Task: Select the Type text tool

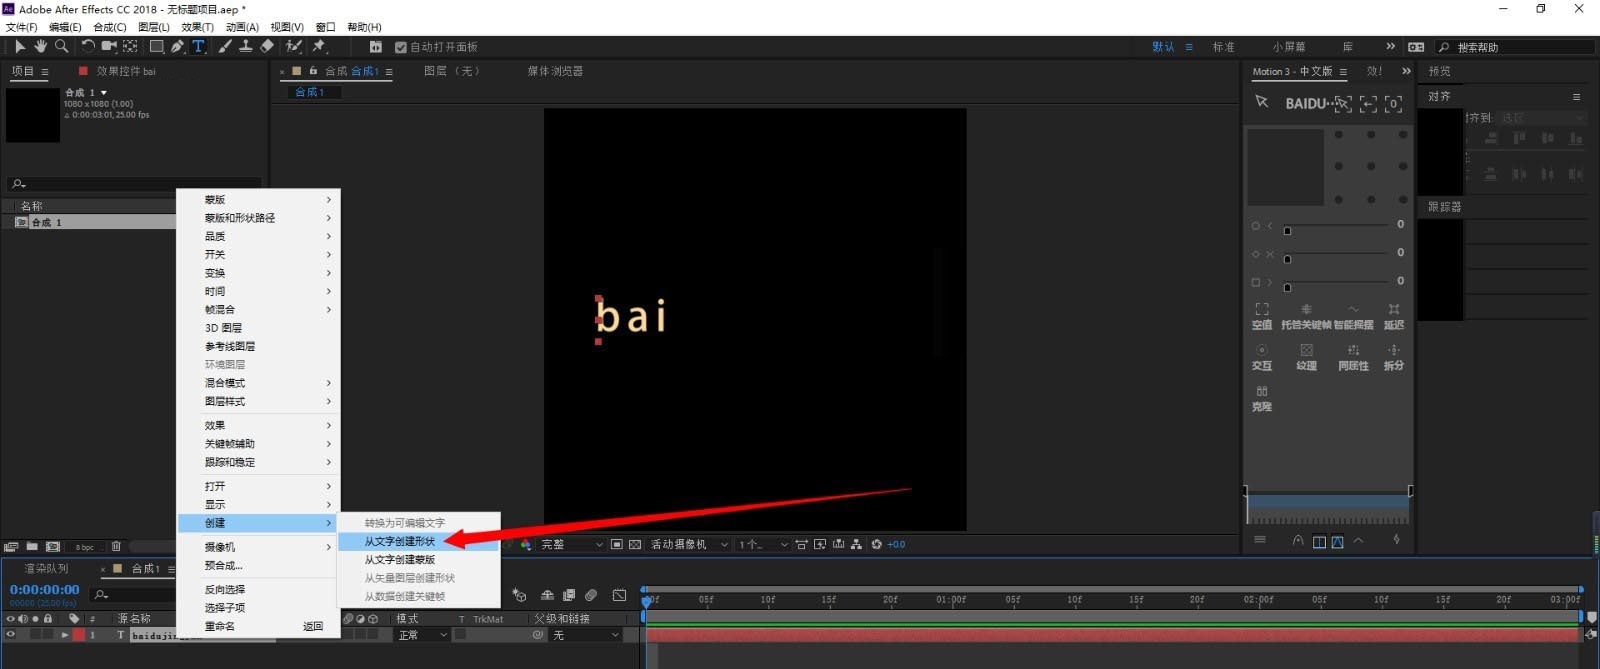Action: point(198,46)
